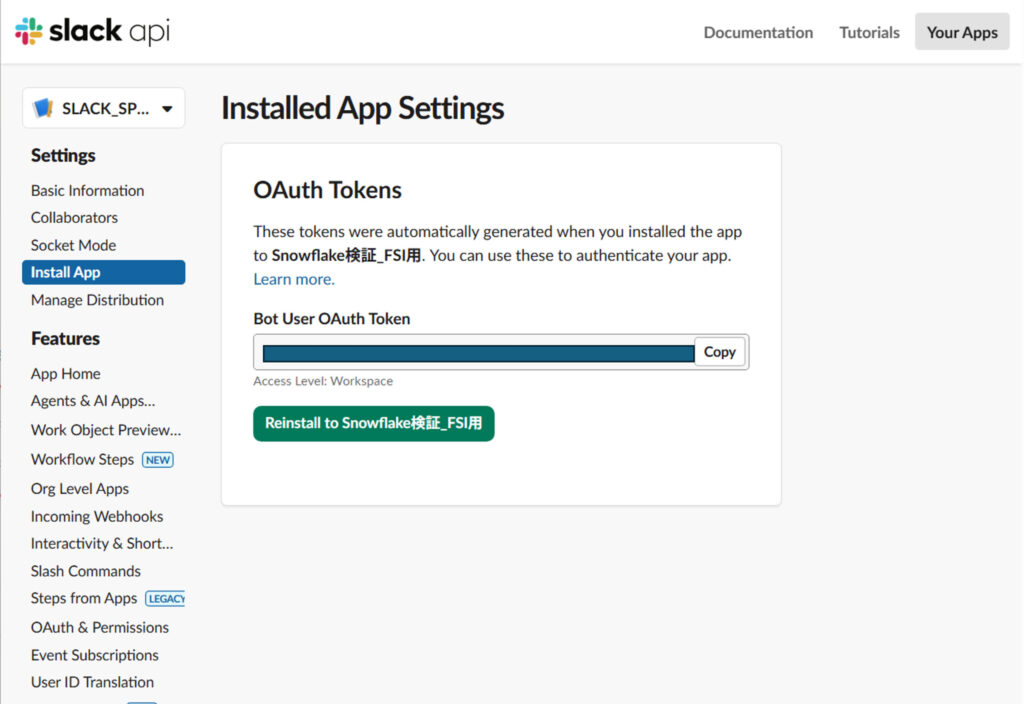Open the Tutorials page

pos(869,32)
